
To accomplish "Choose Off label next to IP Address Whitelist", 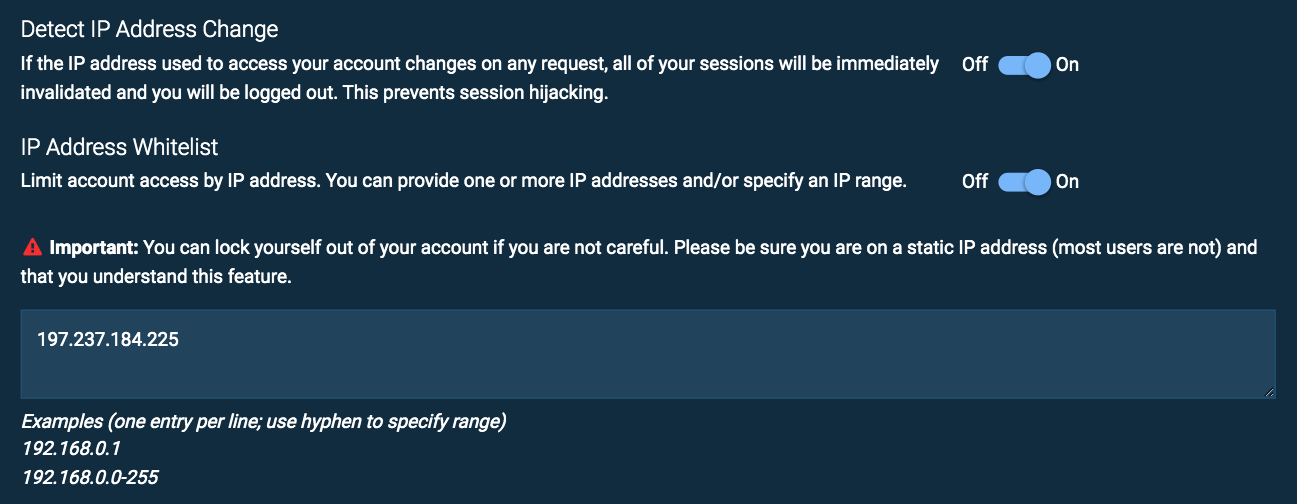I will [x=975, y=182].
